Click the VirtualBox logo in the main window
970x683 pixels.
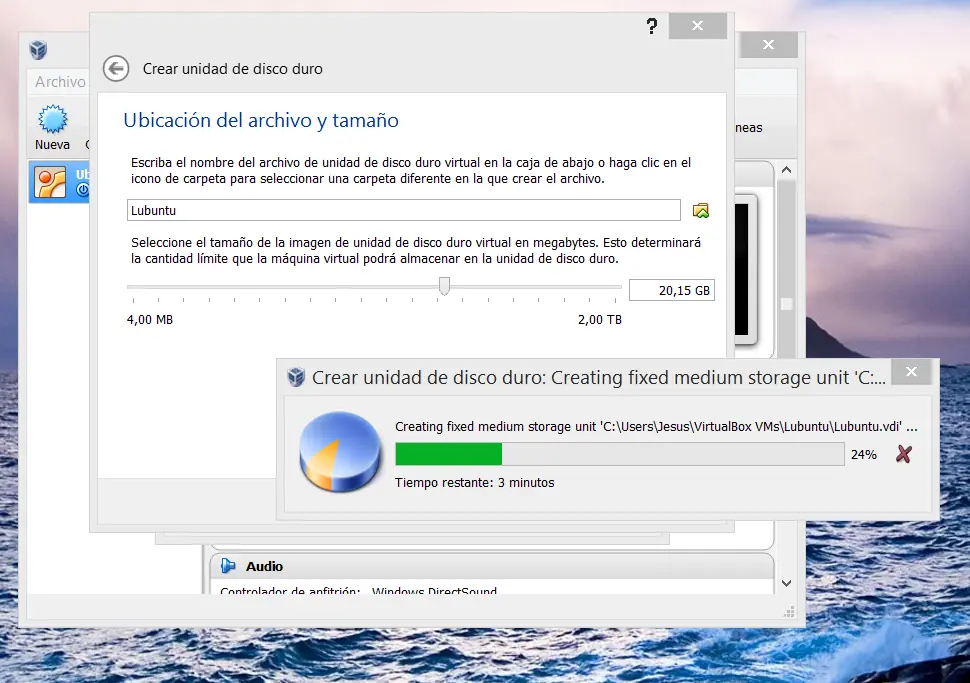coord(37,48)
